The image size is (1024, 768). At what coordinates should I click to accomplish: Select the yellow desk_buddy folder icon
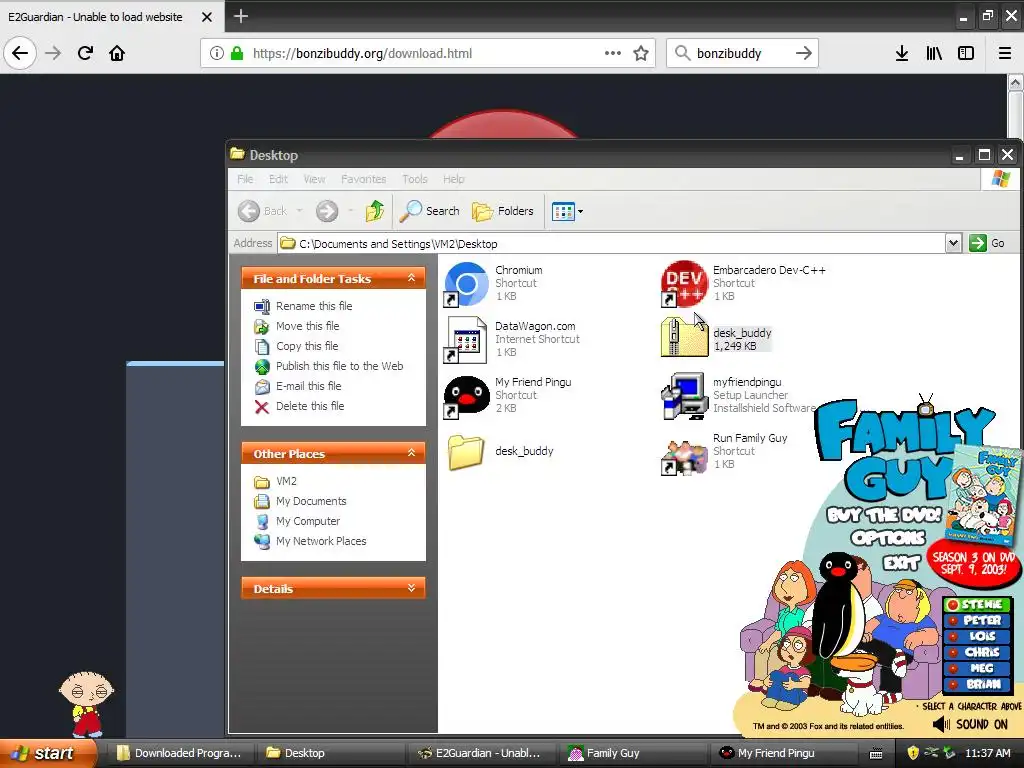point(466,452)
